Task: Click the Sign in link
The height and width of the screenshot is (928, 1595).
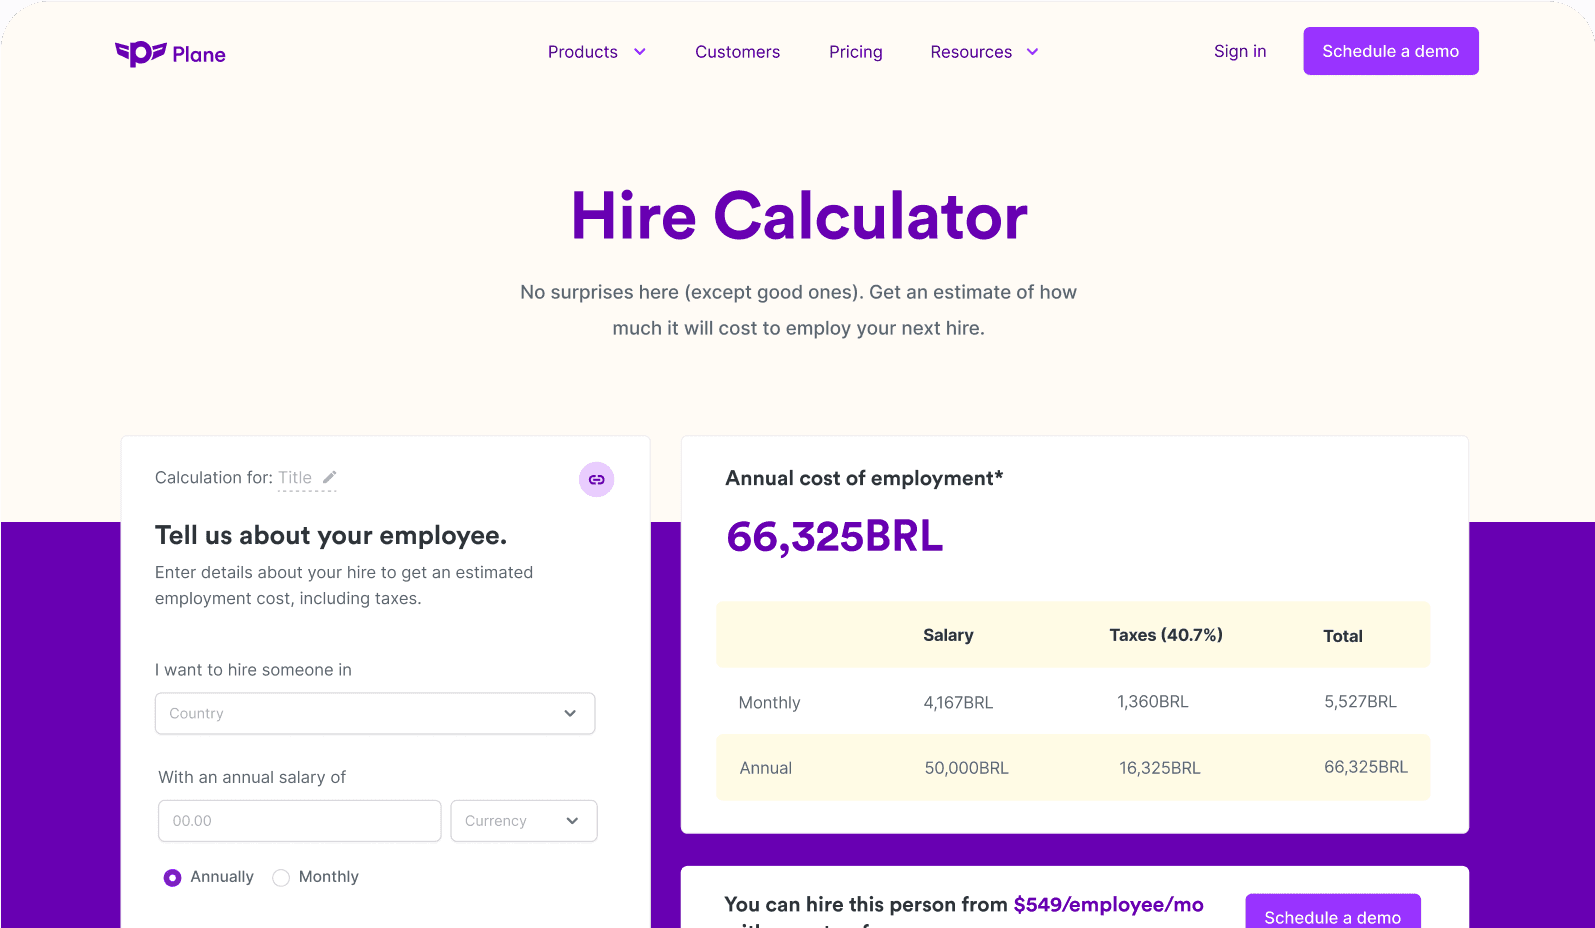Action: [1240, 51]
